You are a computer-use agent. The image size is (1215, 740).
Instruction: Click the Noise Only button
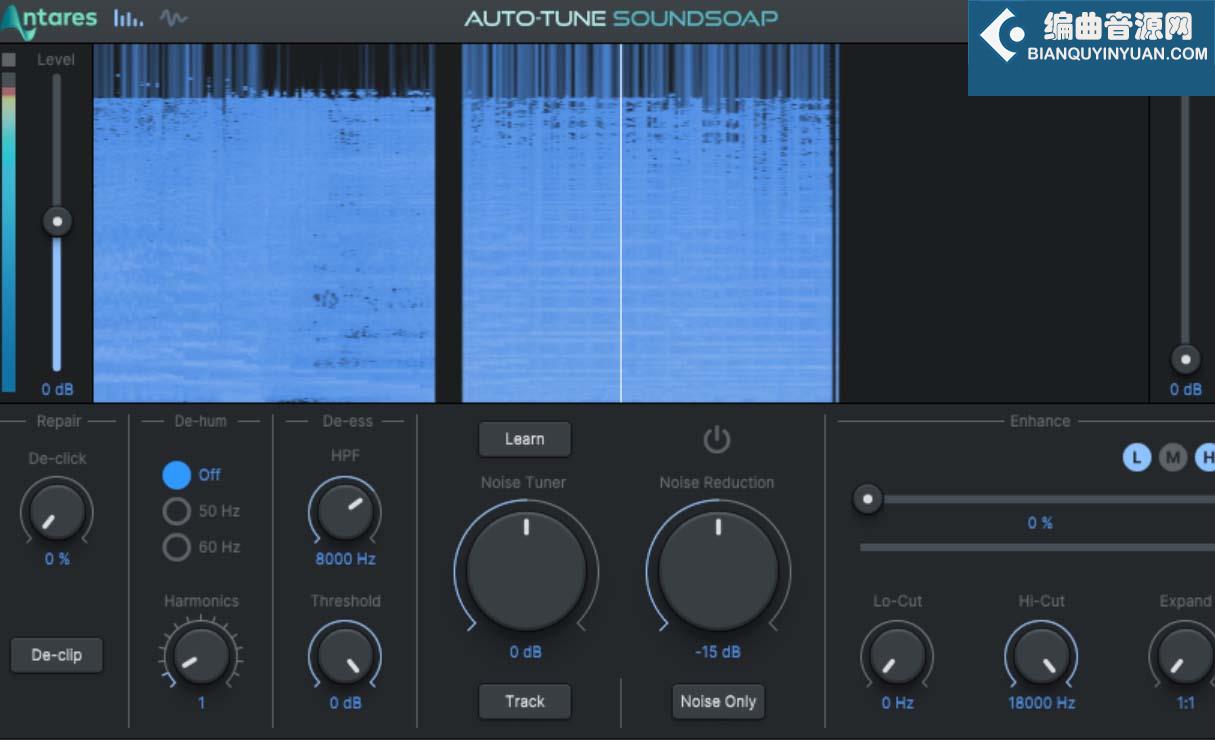click(718, 701)
